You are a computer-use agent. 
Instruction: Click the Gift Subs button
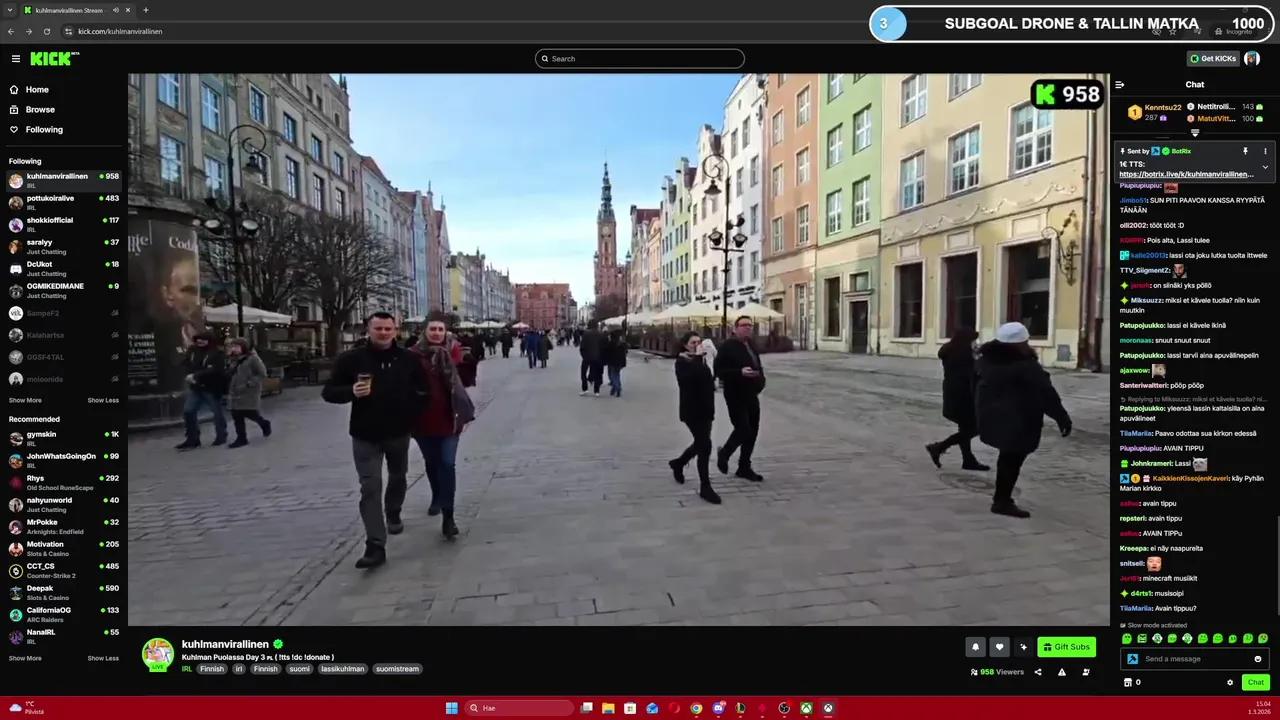tap(1066, 647)
